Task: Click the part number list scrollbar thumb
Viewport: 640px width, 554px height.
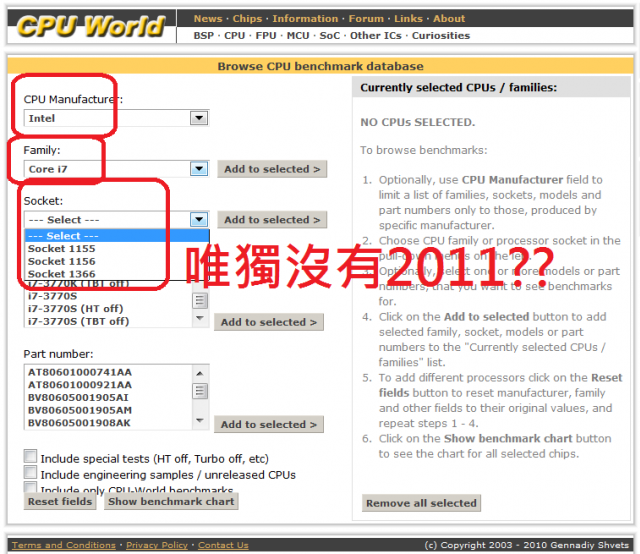Action: (x=200, y=391)
